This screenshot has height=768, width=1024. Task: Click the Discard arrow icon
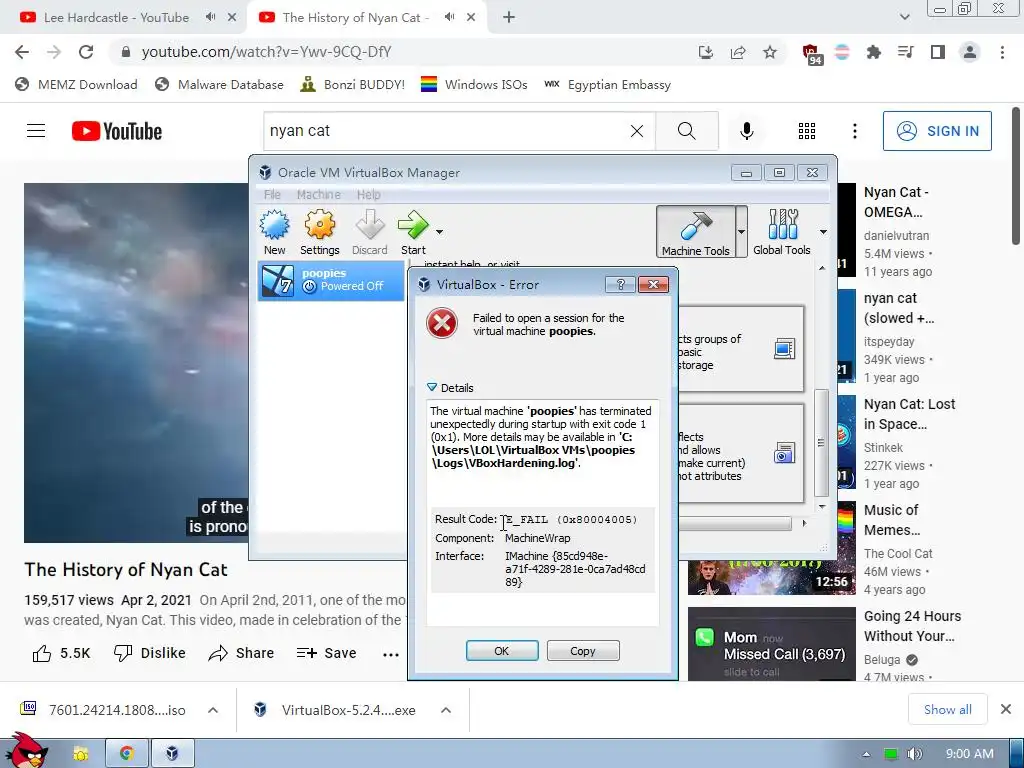click(x=370, y=232)
